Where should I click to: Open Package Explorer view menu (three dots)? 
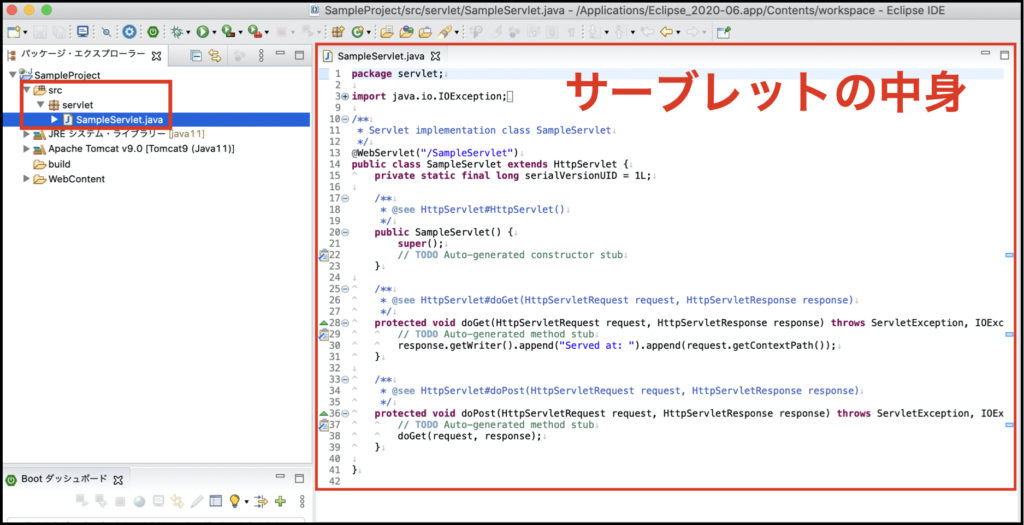coord(261,56)
